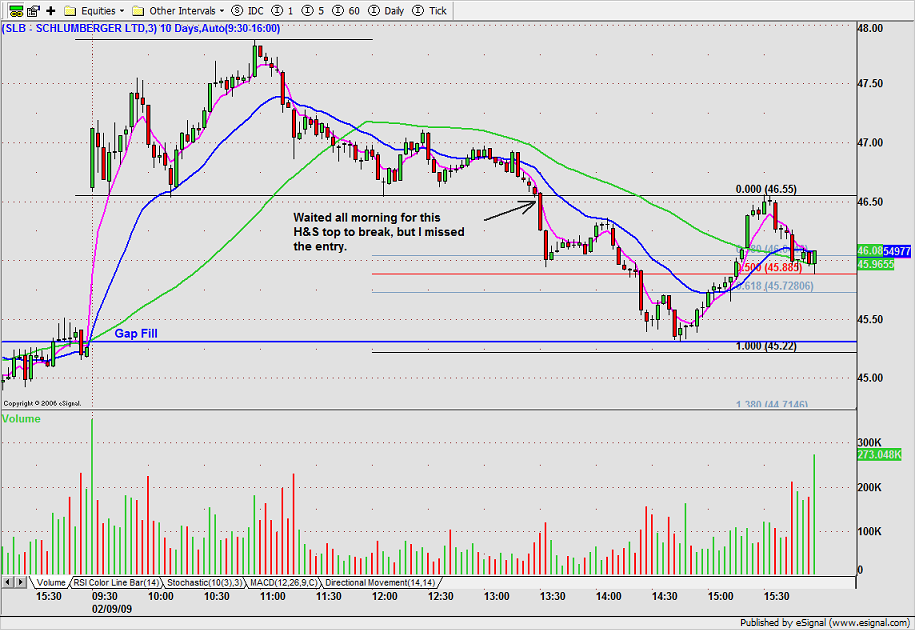Image resolution: width=915 pixels, height=630 pixels.
Task: Click the H&S top annotation text
Action: [x=379, y=232]
